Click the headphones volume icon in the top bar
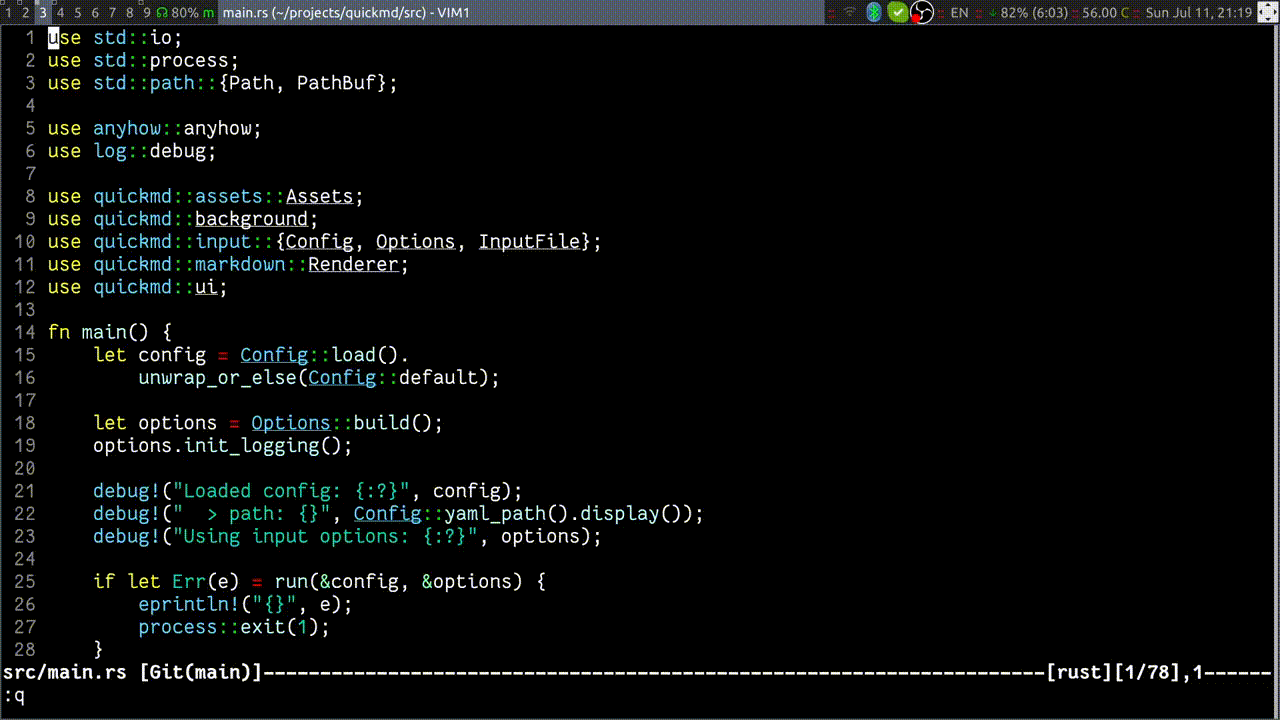Screen dimensions: 1280x720 (x=162, y=13)
